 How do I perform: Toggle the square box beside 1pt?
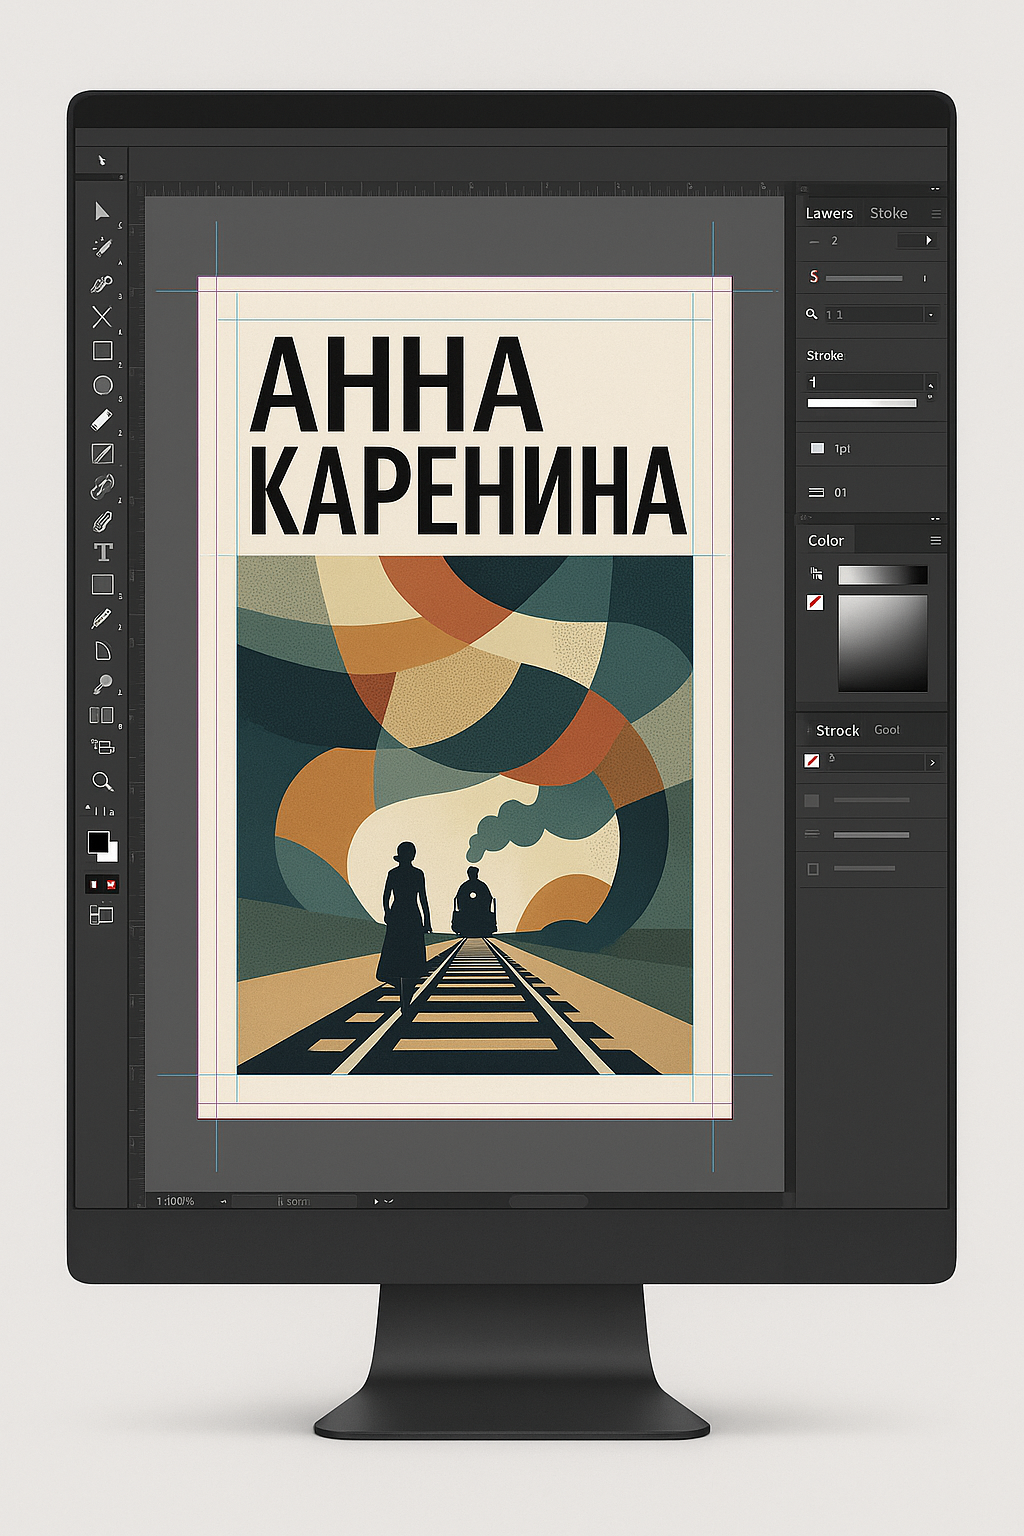pos(817,448)
